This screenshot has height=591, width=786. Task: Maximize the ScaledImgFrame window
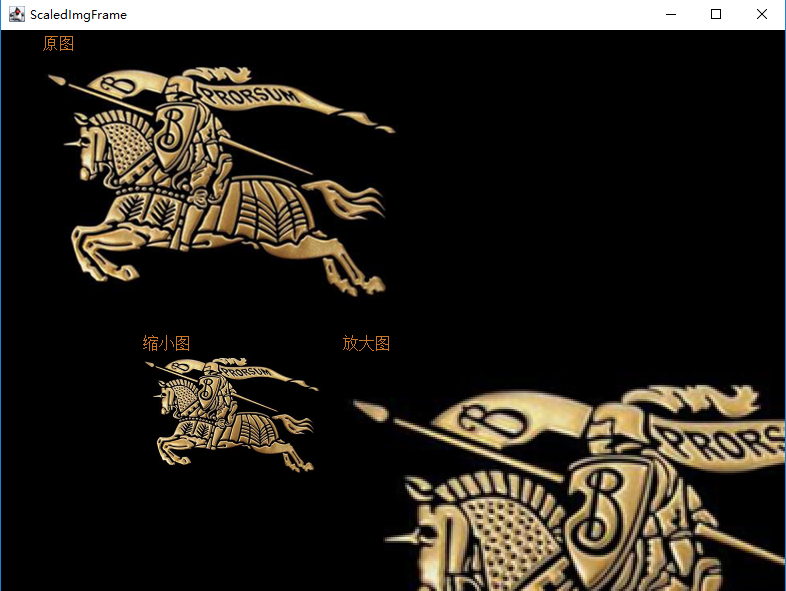pos(716,15)
